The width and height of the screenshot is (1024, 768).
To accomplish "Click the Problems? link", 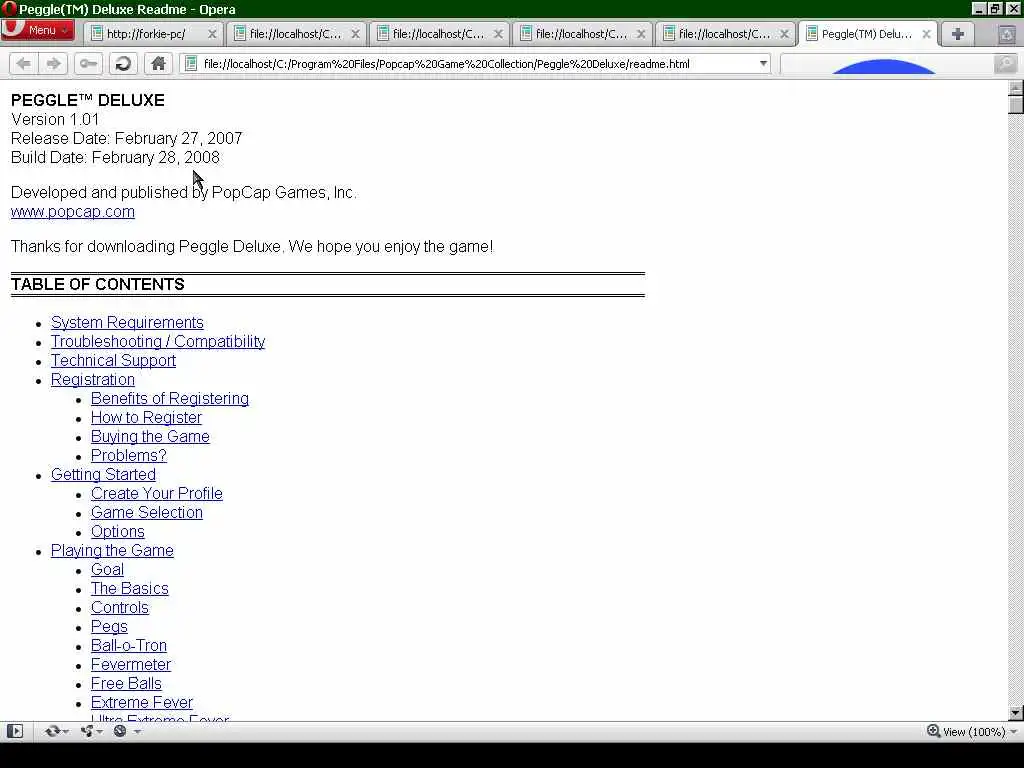I will point(129,455).
